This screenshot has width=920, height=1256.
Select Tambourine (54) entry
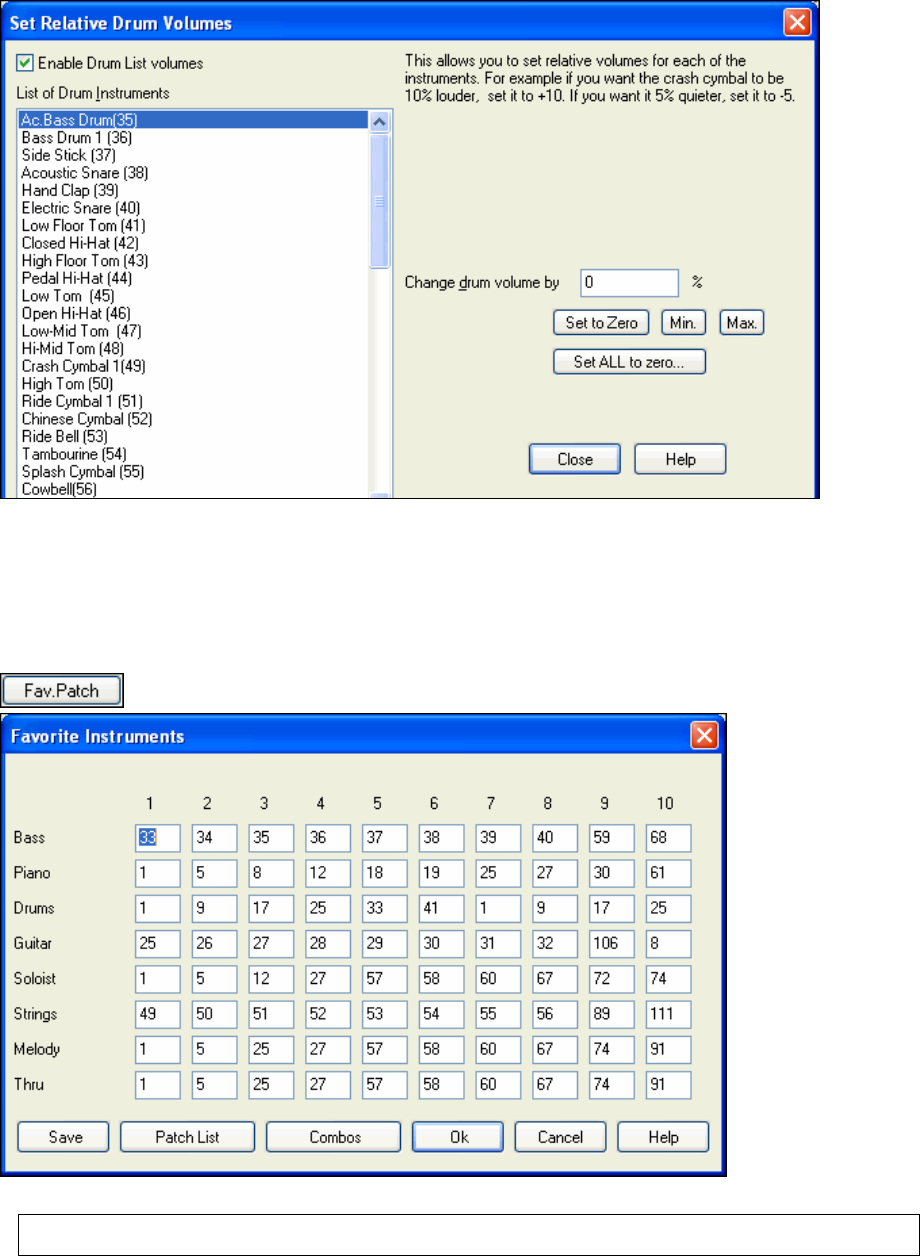193,453
